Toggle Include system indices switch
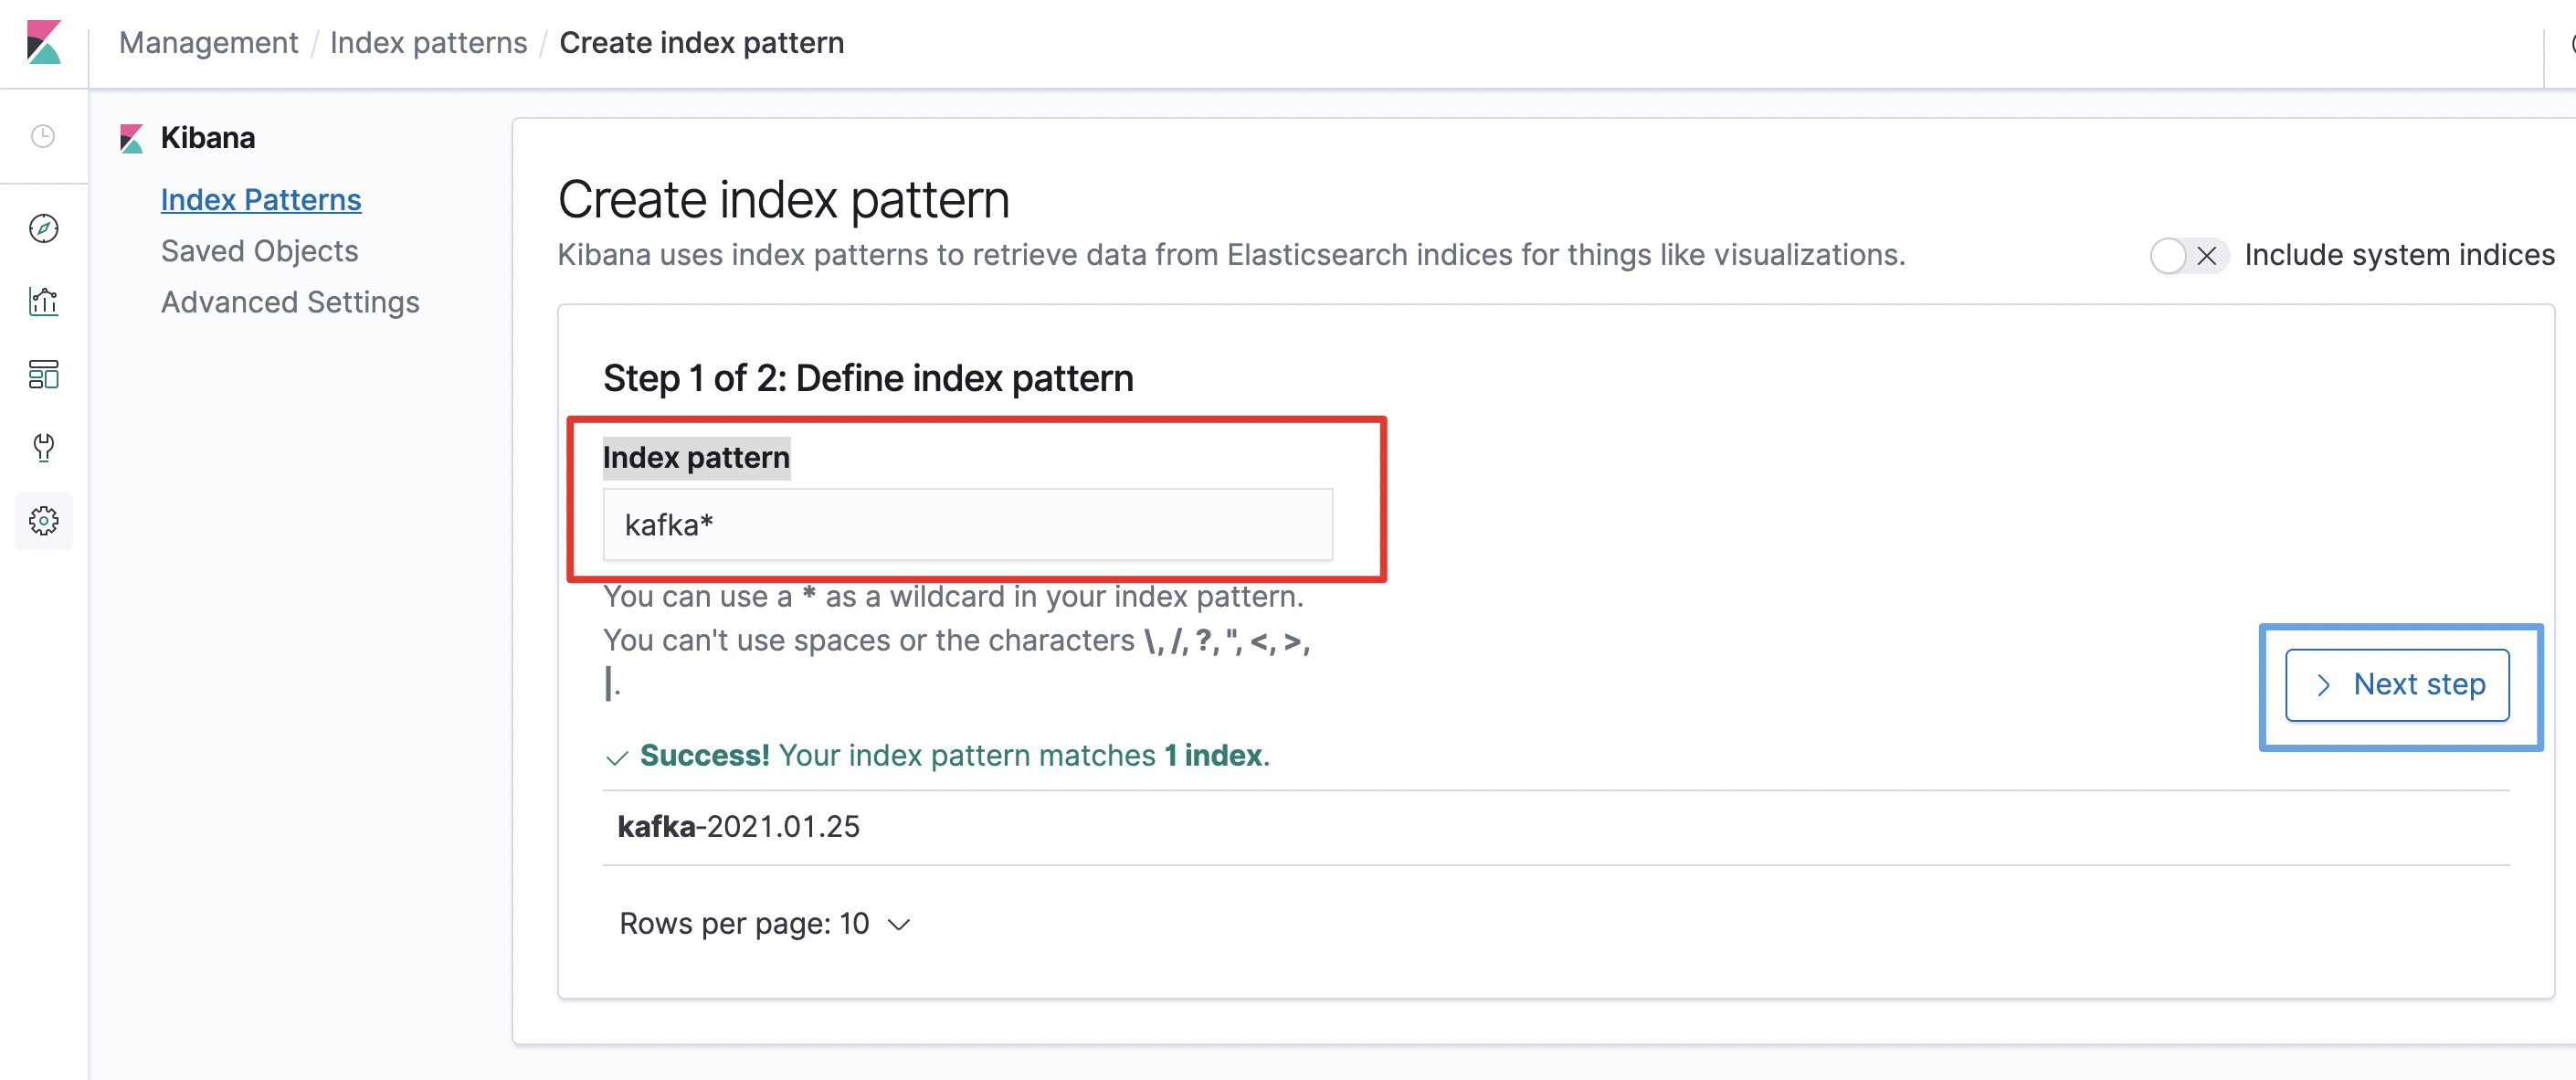This screenshot has height=1080, width=2576. pyautogui.click(x=2188, y=256)
